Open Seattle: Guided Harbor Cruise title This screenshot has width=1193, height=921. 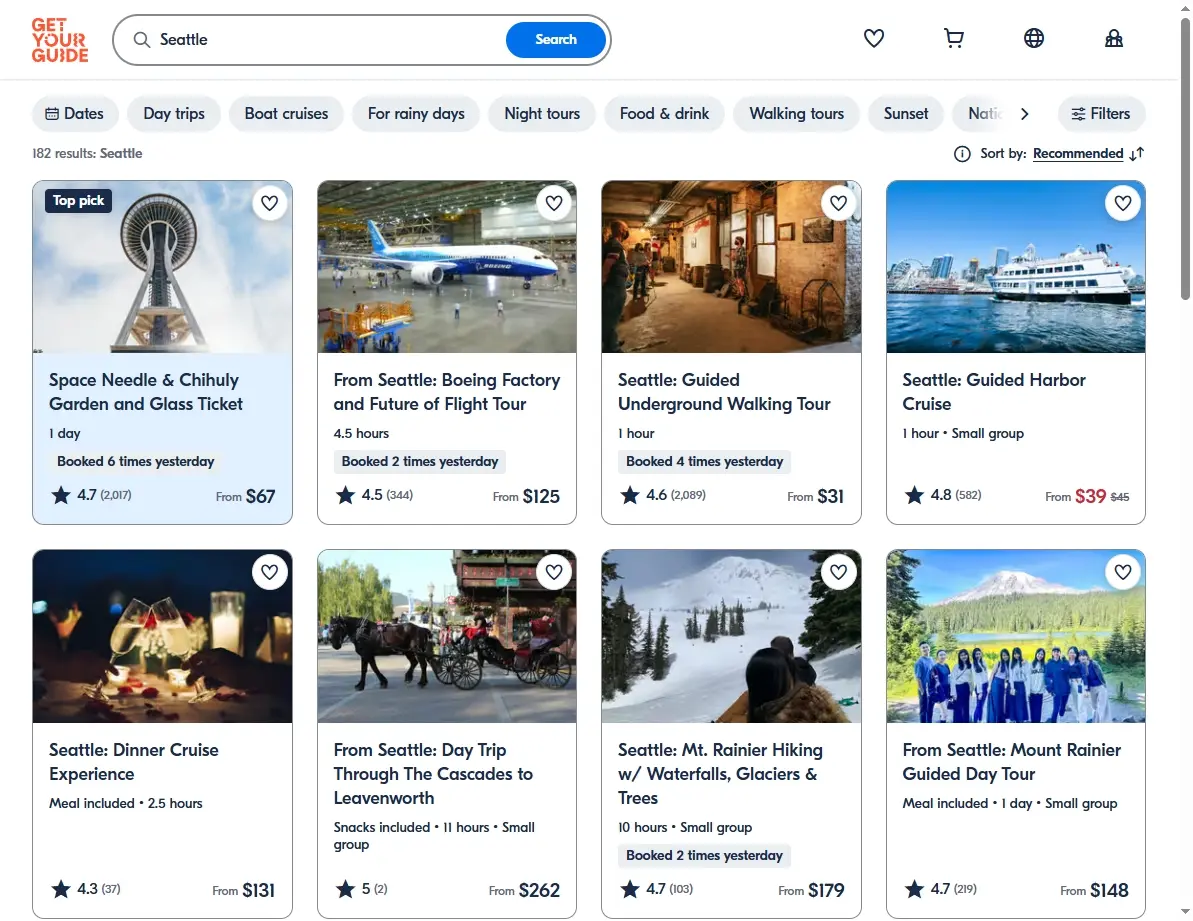point(994,392)
